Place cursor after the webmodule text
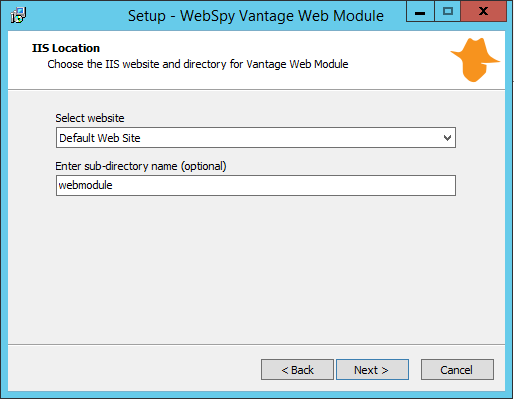The width and height of the screenshot is (514, 401). tap(113, 185)
